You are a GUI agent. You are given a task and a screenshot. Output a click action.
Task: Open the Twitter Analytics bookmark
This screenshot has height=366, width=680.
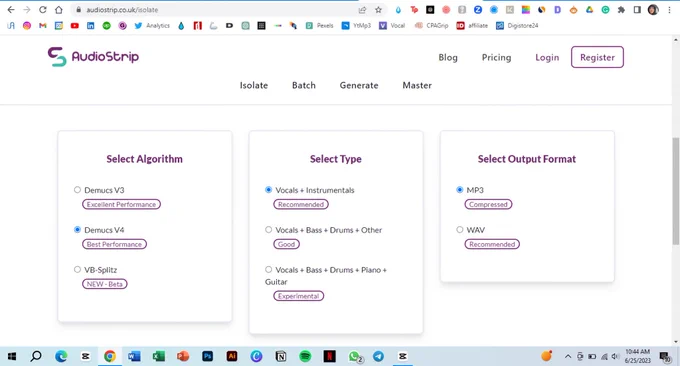coord(152,26)
